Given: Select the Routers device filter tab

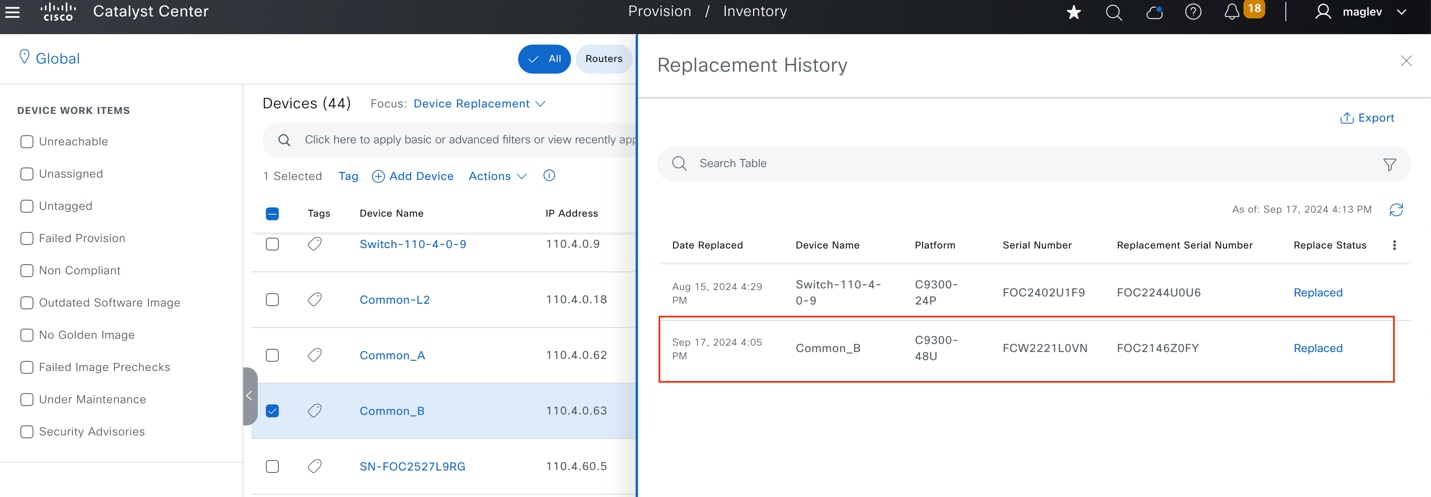Looking at the screenshot, I should point(603,59).
